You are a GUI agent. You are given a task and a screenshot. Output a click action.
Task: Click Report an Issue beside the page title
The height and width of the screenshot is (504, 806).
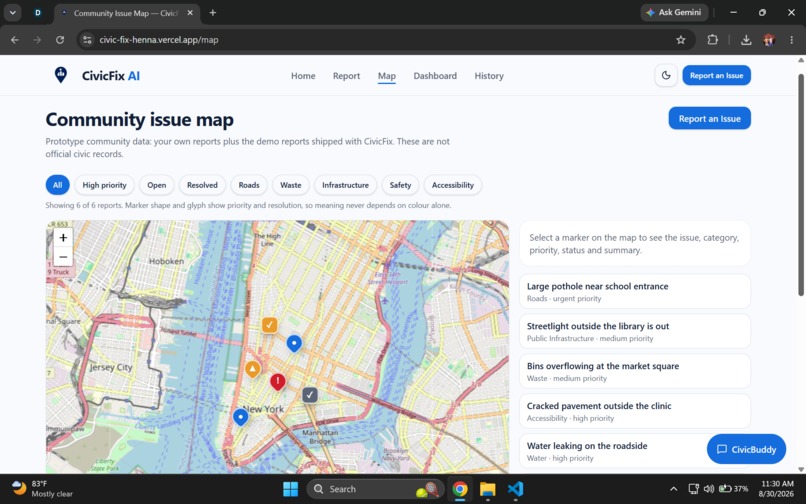pyautogui.click(x=709, y=118)
